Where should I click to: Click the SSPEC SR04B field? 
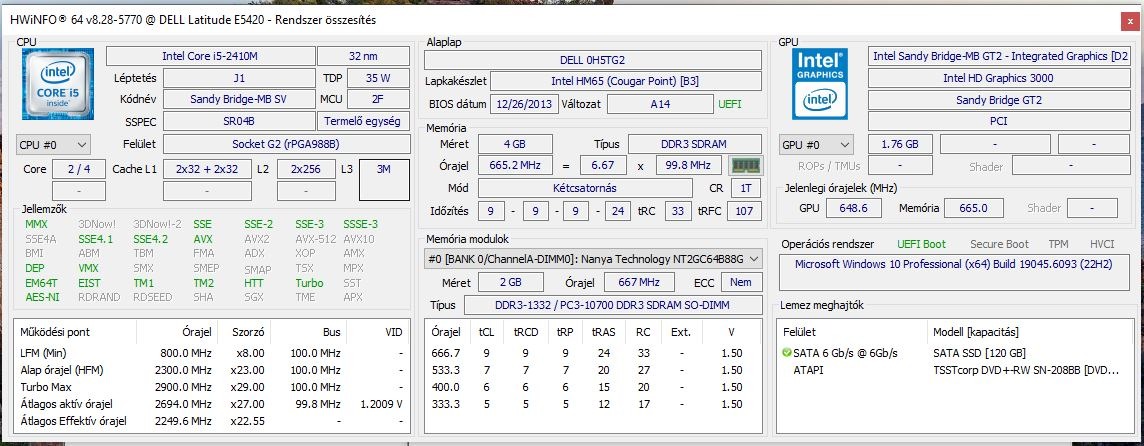239,120
